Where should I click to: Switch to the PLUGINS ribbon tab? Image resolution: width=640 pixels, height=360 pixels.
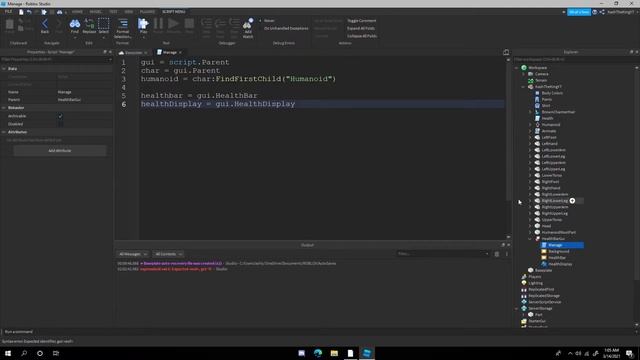[147, 12]
